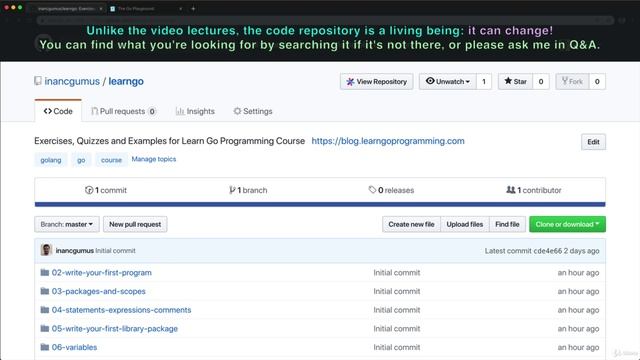Click folder icon beside 03-packages-and-scopes
The height and width of the screenshot is (360, 640).
pos(45,291)
